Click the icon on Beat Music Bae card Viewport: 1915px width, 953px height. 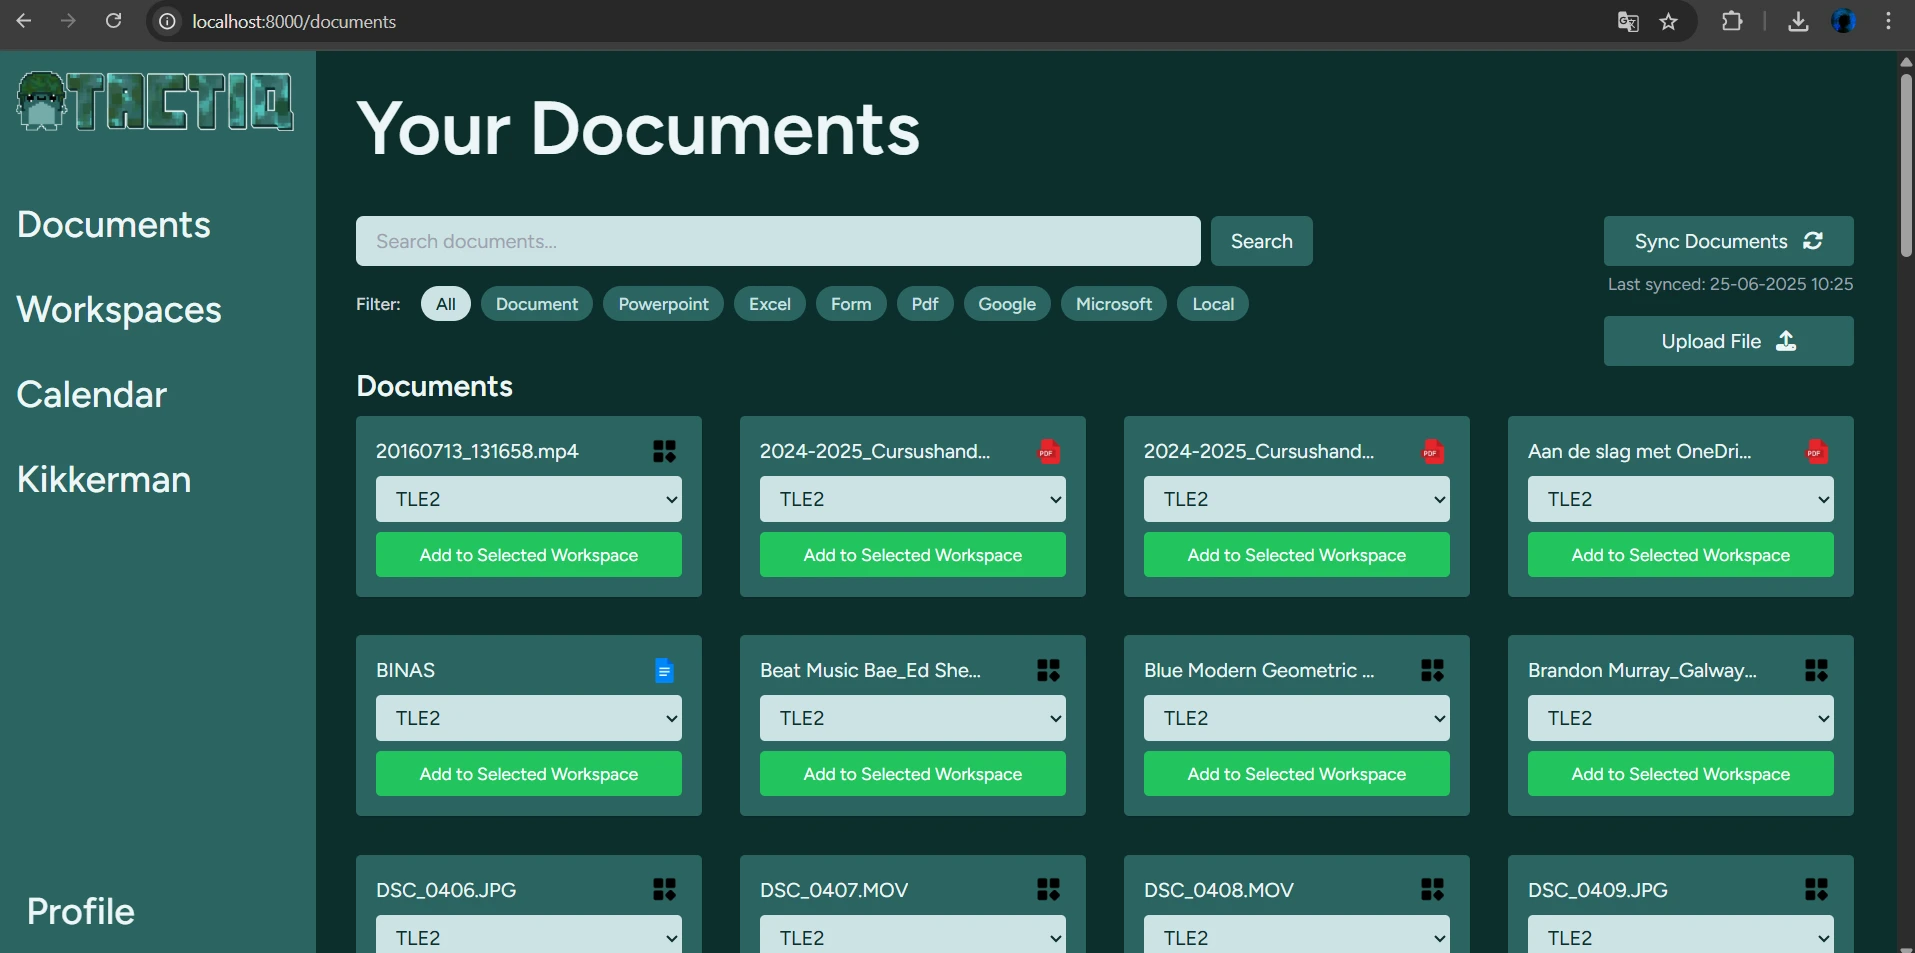tap(1048, 671)
